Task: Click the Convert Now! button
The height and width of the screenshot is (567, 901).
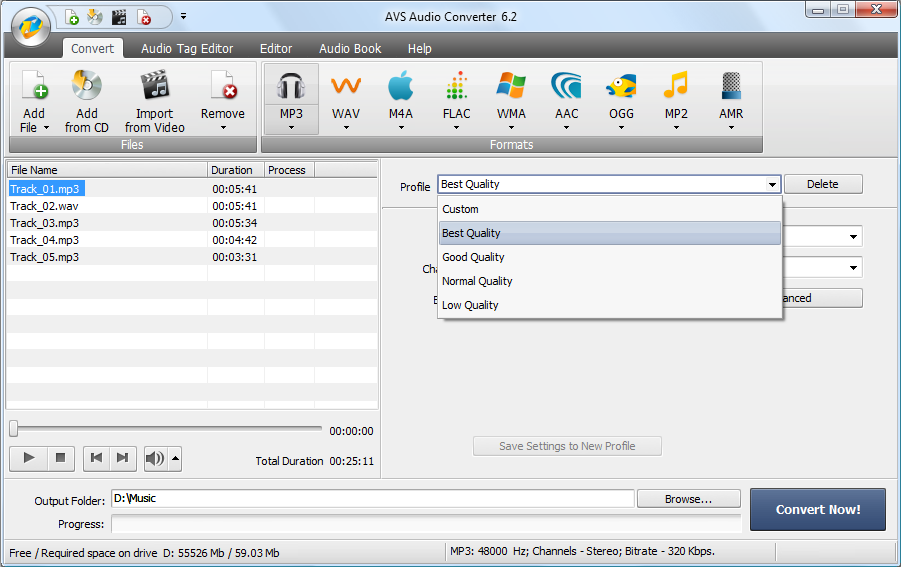Action: tap(817, 509)
